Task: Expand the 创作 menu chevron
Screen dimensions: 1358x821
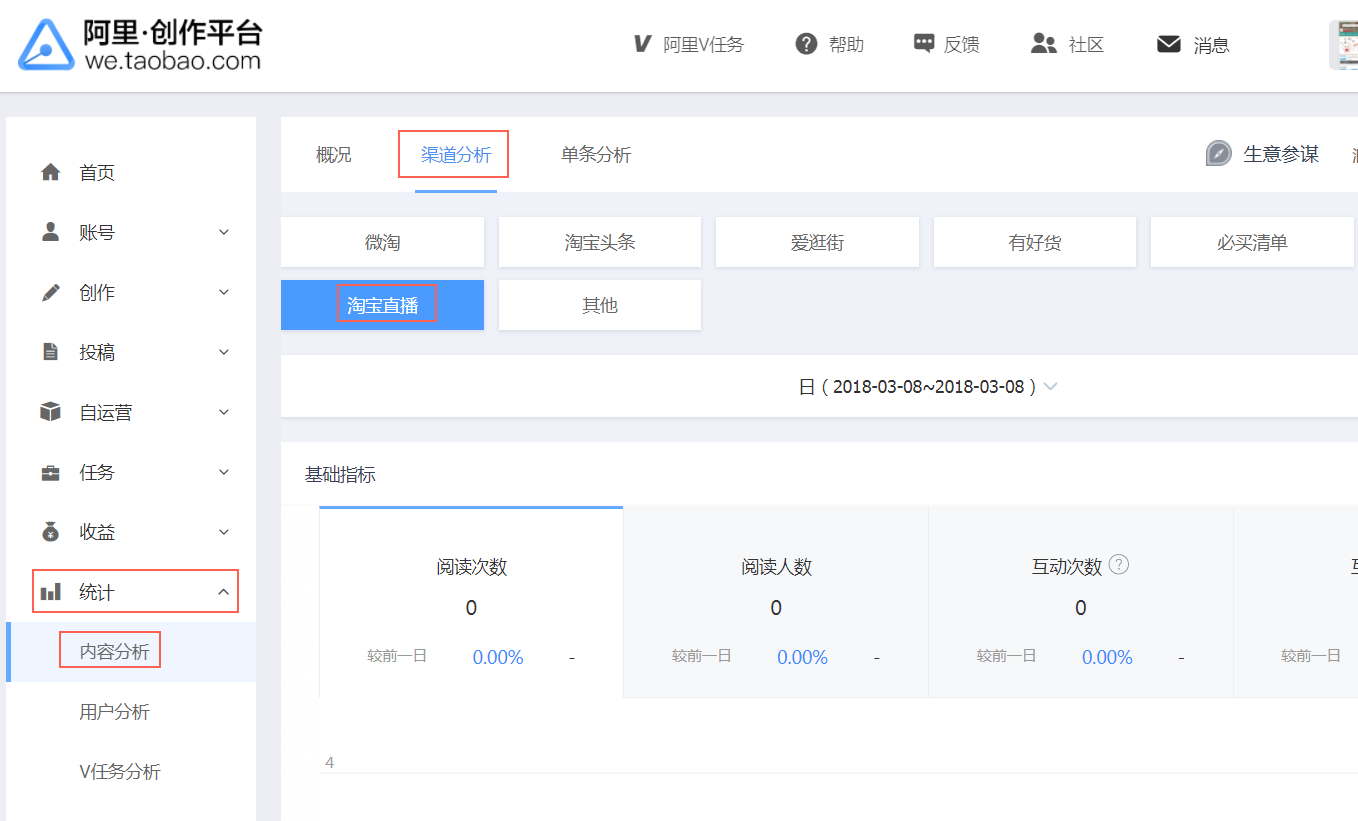Action: pyautogui.click(x=224, y=292)
